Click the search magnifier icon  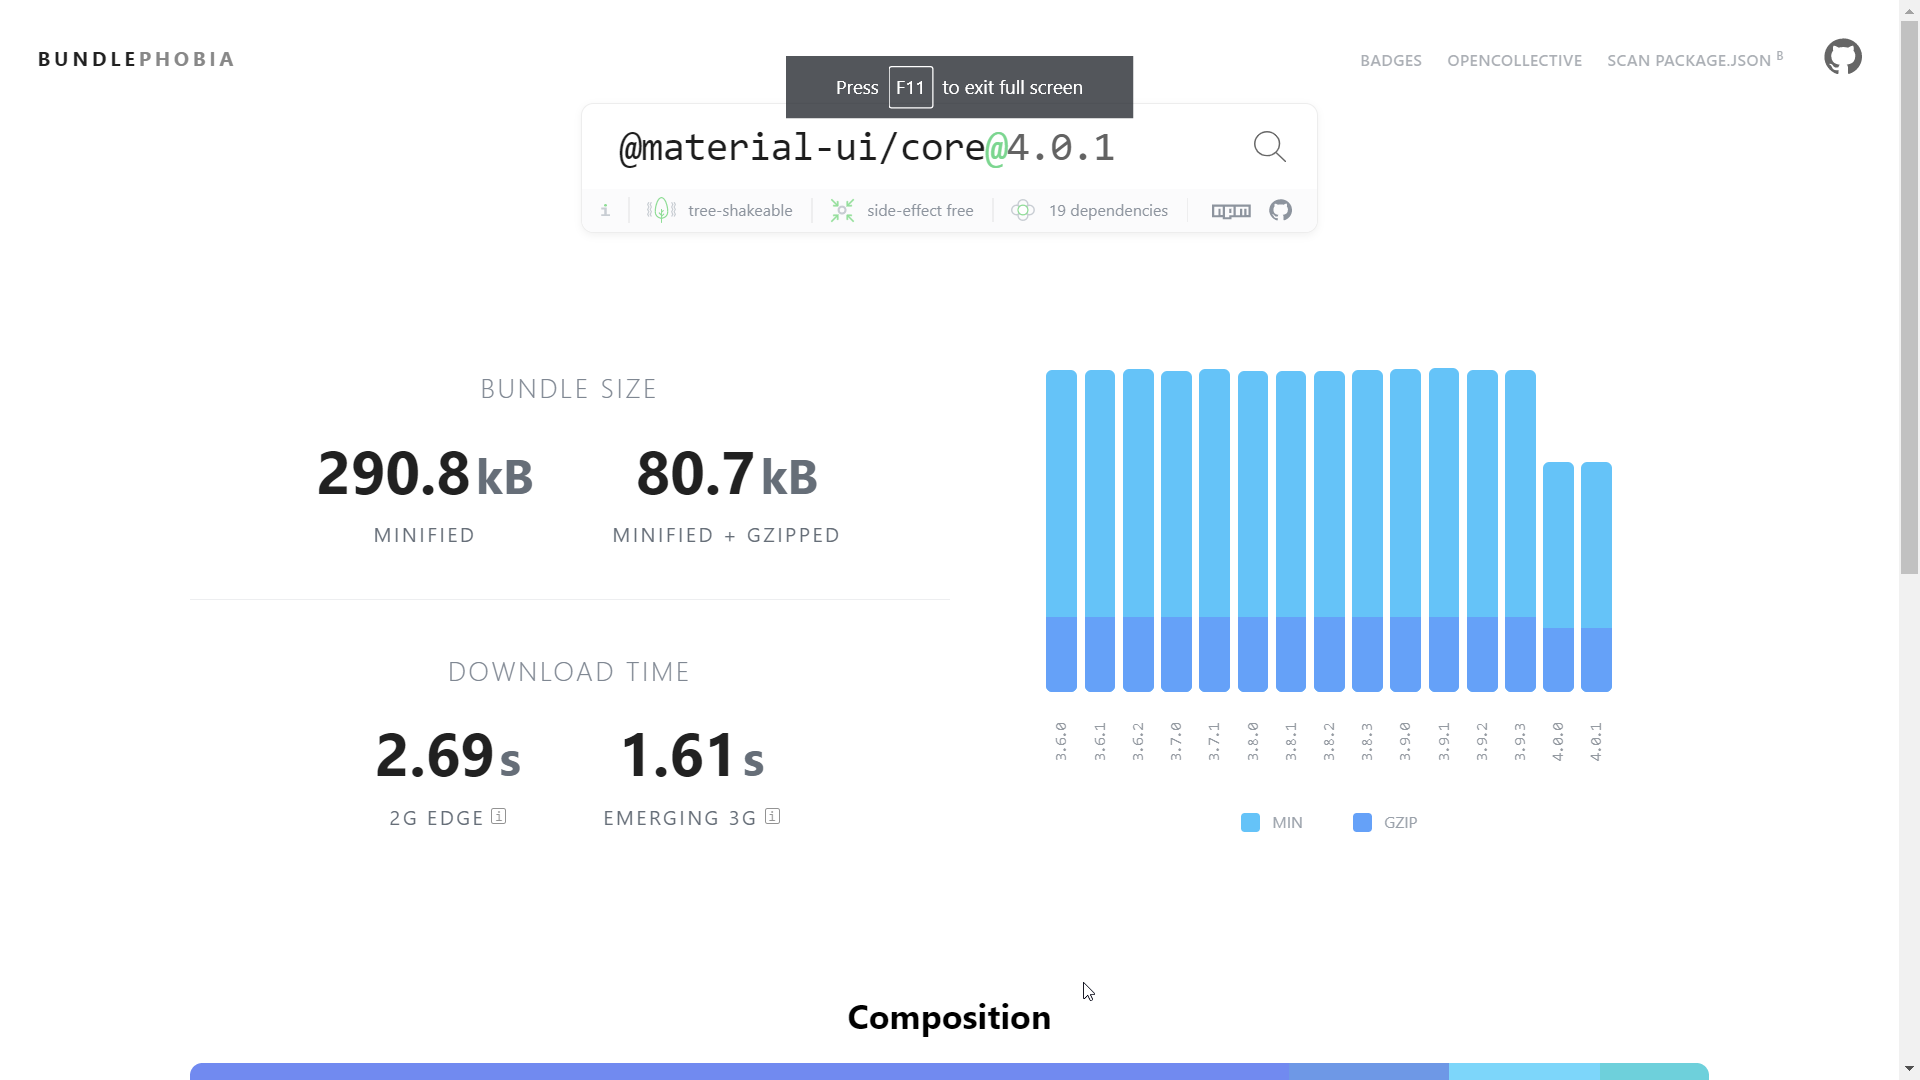[1269, 146]
